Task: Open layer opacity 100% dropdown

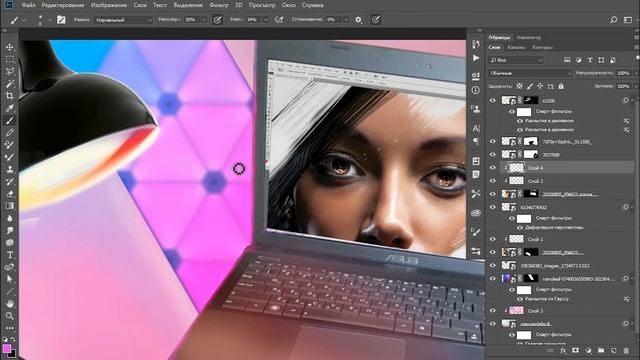Action: click(636, 73)
